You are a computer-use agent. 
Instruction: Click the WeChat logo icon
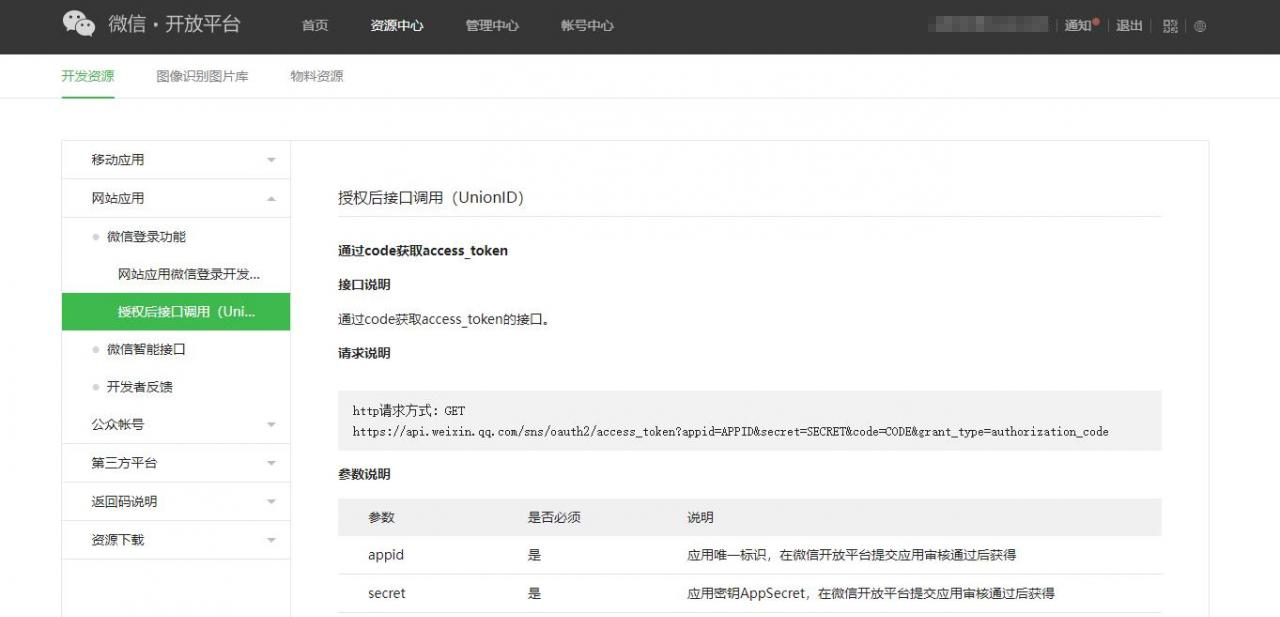click(x=79, y=24)
